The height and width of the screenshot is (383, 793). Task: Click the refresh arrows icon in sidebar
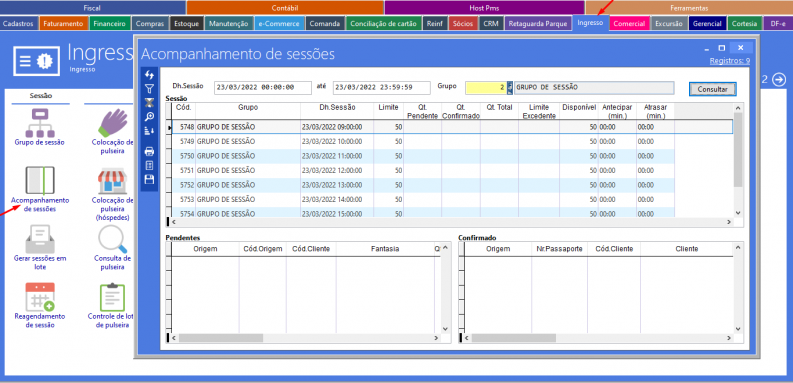point(149,75)
